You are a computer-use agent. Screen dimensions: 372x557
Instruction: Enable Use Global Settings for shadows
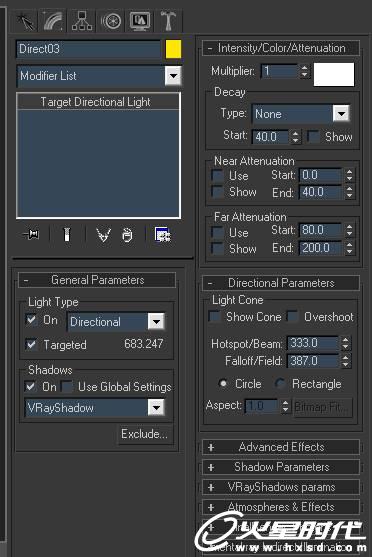(66, 386)
